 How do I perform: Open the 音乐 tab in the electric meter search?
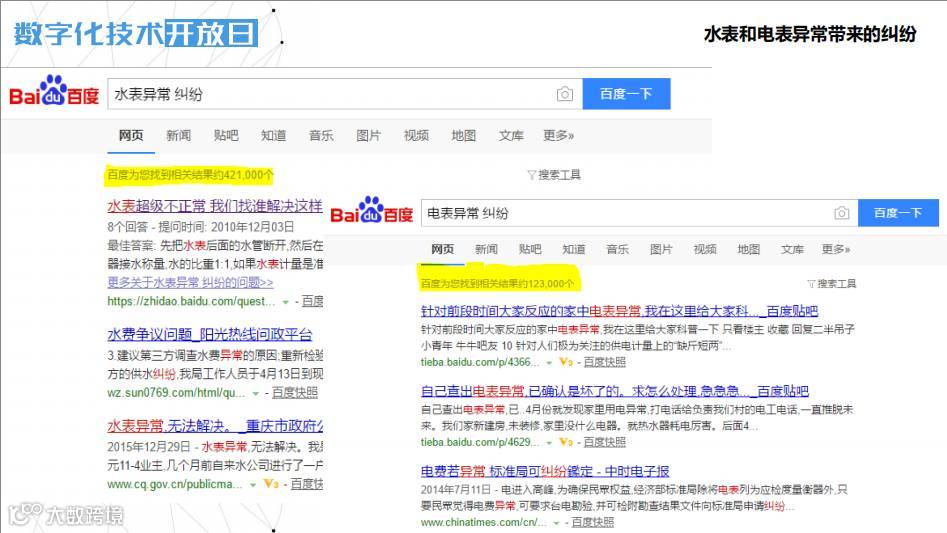[x=617, y=249]
